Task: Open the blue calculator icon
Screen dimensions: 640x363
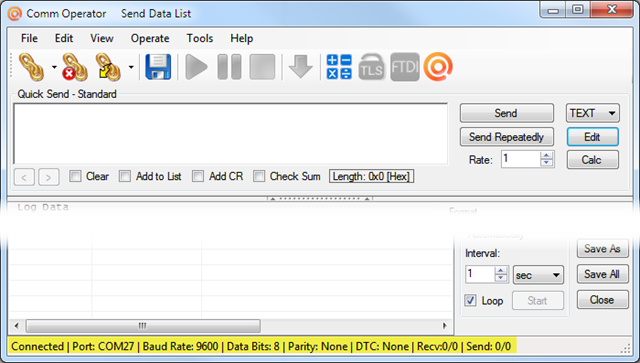Action: point(339,67)
